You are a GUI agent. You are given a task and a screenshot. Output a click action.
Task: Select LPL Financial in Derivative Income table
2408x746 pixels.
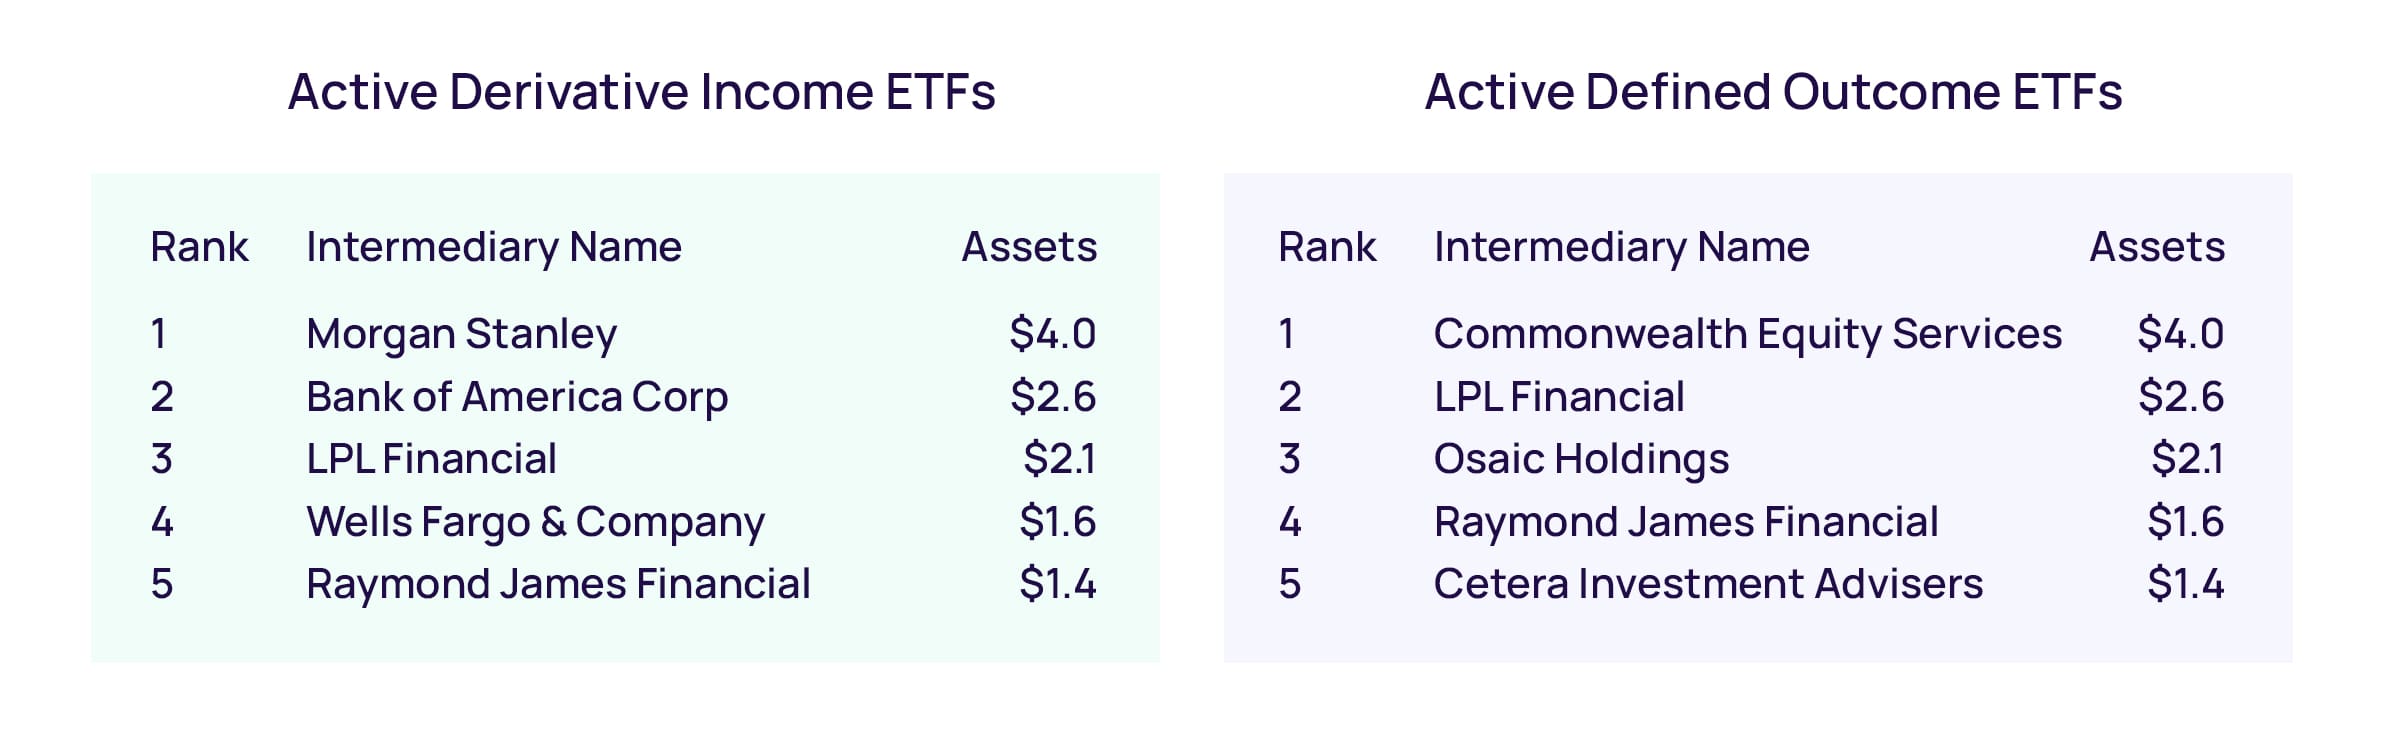point(431,459)
